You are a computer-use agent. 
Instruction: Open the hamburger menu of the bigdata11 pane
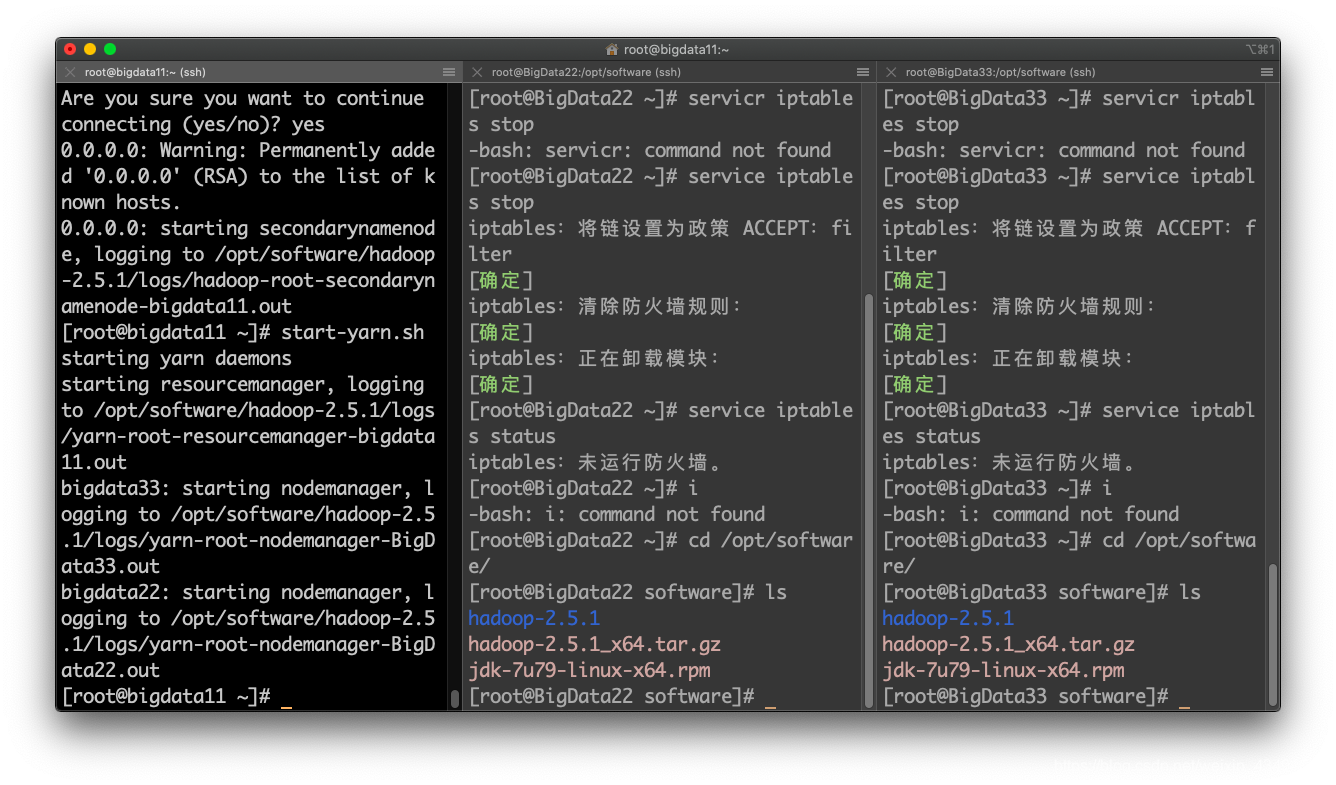449,72
